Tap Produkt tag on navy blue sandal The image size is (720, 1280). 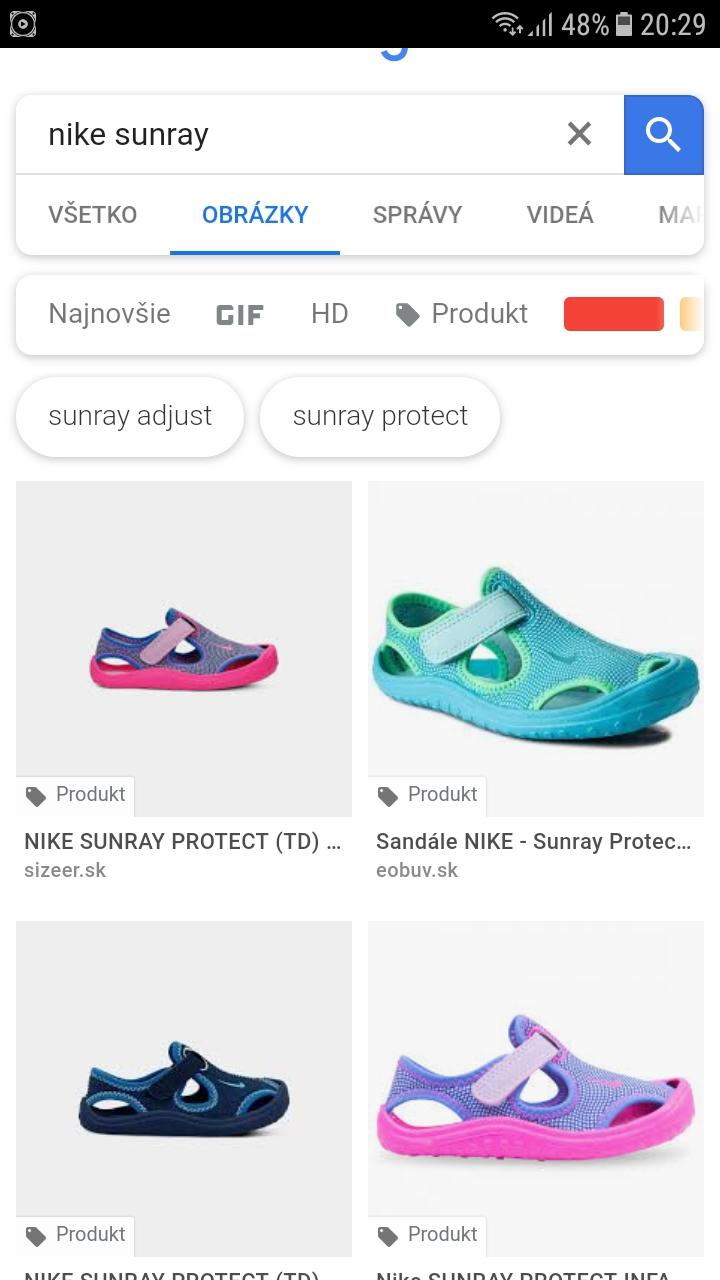point(76,1235)
